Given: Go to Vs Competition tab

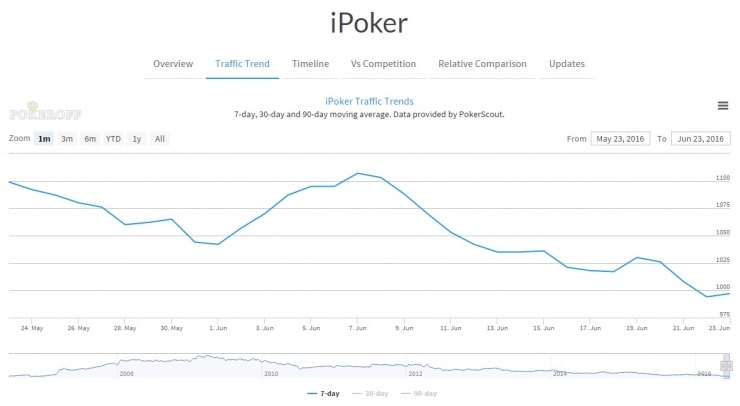Looking at the screenshot, I should [383, 64].
